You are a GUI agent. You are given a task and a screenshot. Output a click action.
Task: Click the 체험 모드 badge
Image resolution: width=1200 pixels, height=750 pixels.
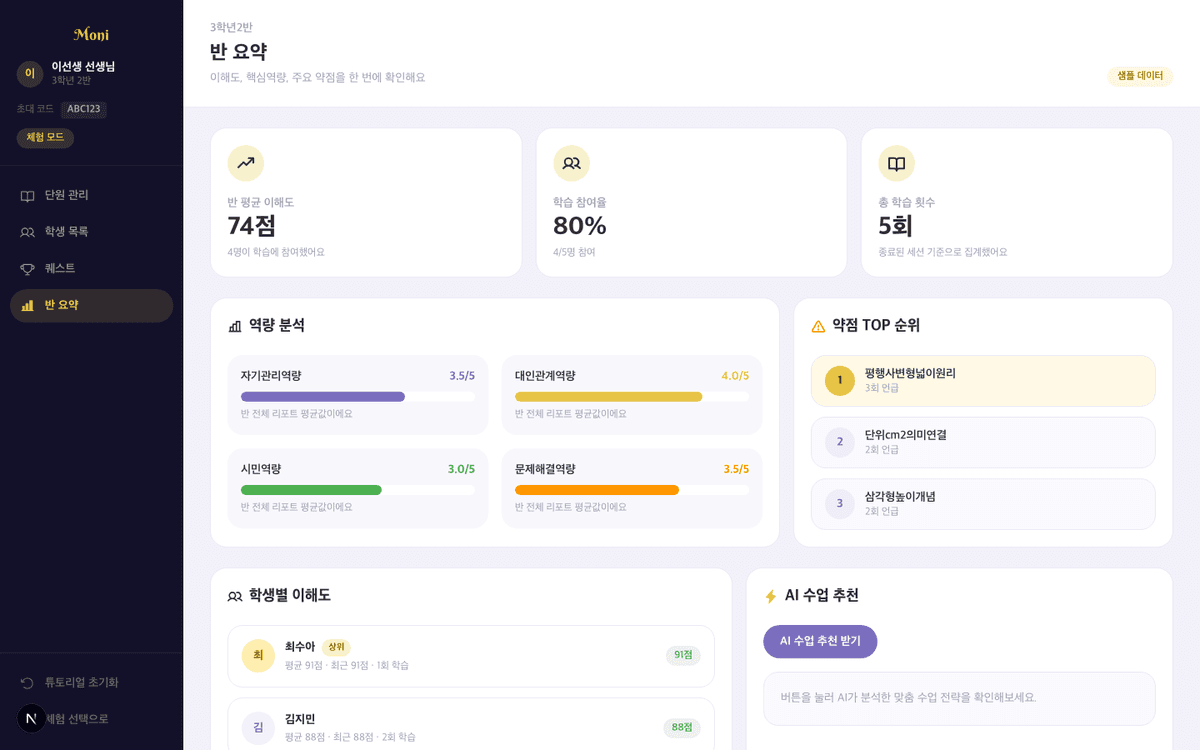tap(45, 137)
